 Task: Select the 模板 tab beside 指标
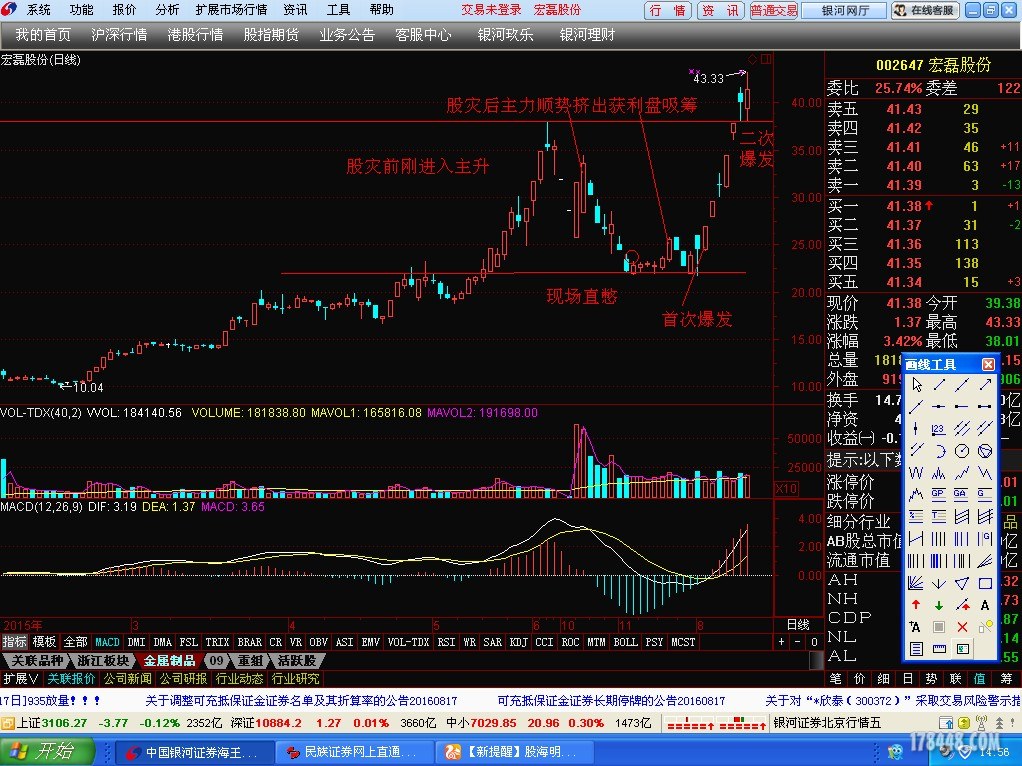(x=44, y=642)
